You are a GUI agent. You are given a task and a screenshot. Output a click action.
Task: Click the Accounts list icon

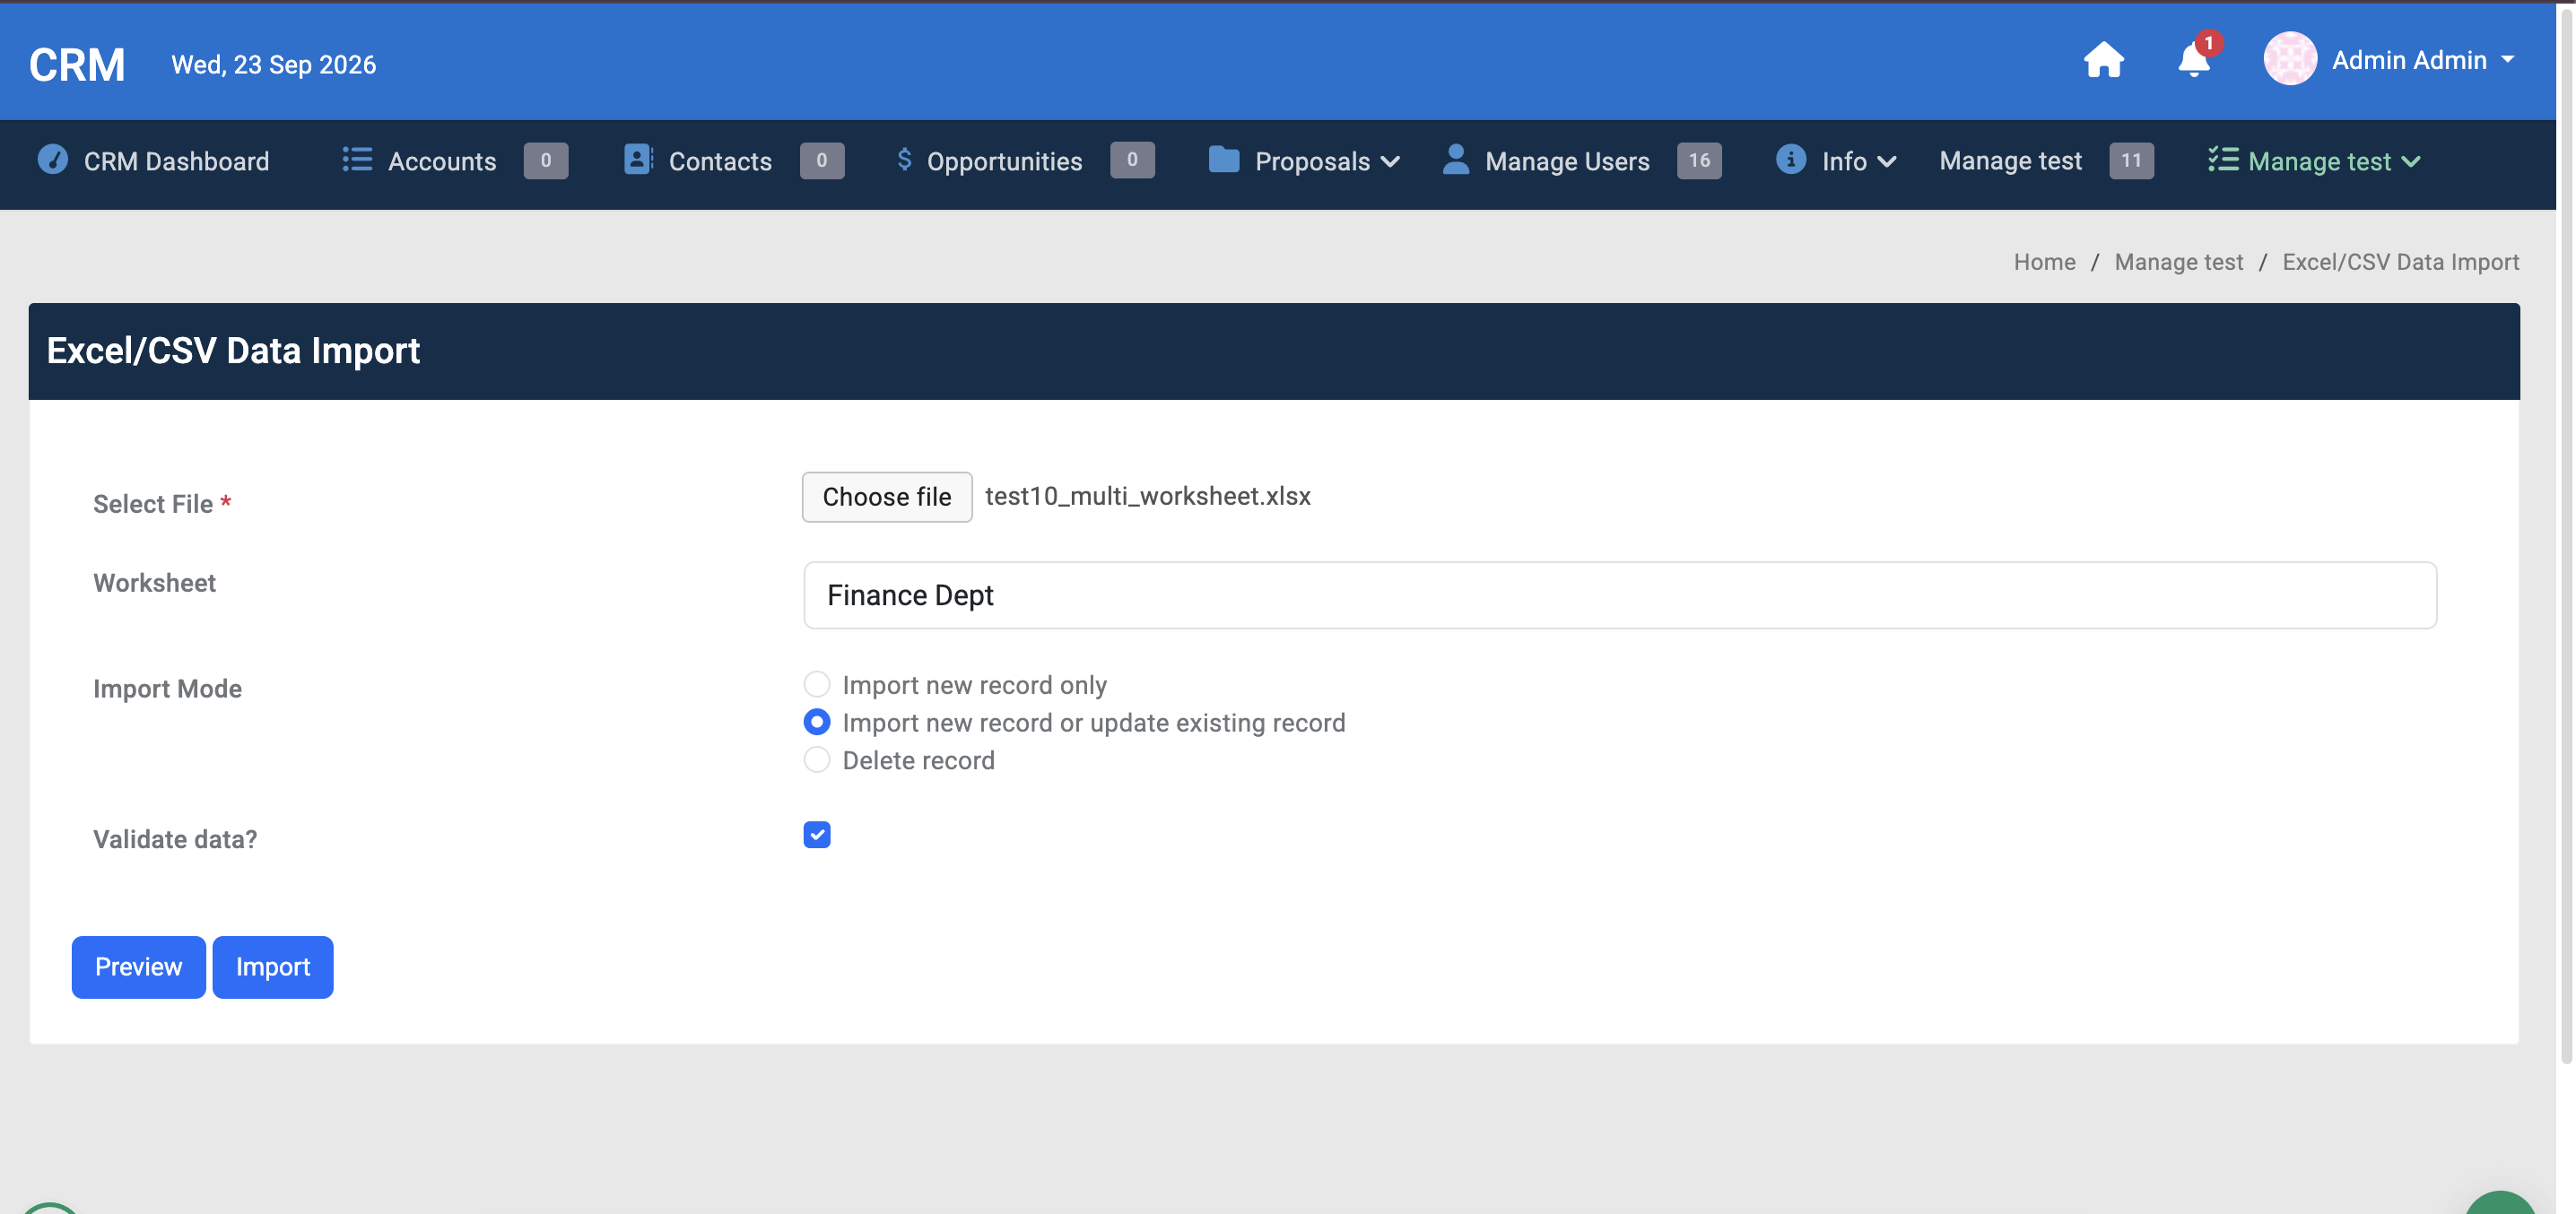coord(357,160)
